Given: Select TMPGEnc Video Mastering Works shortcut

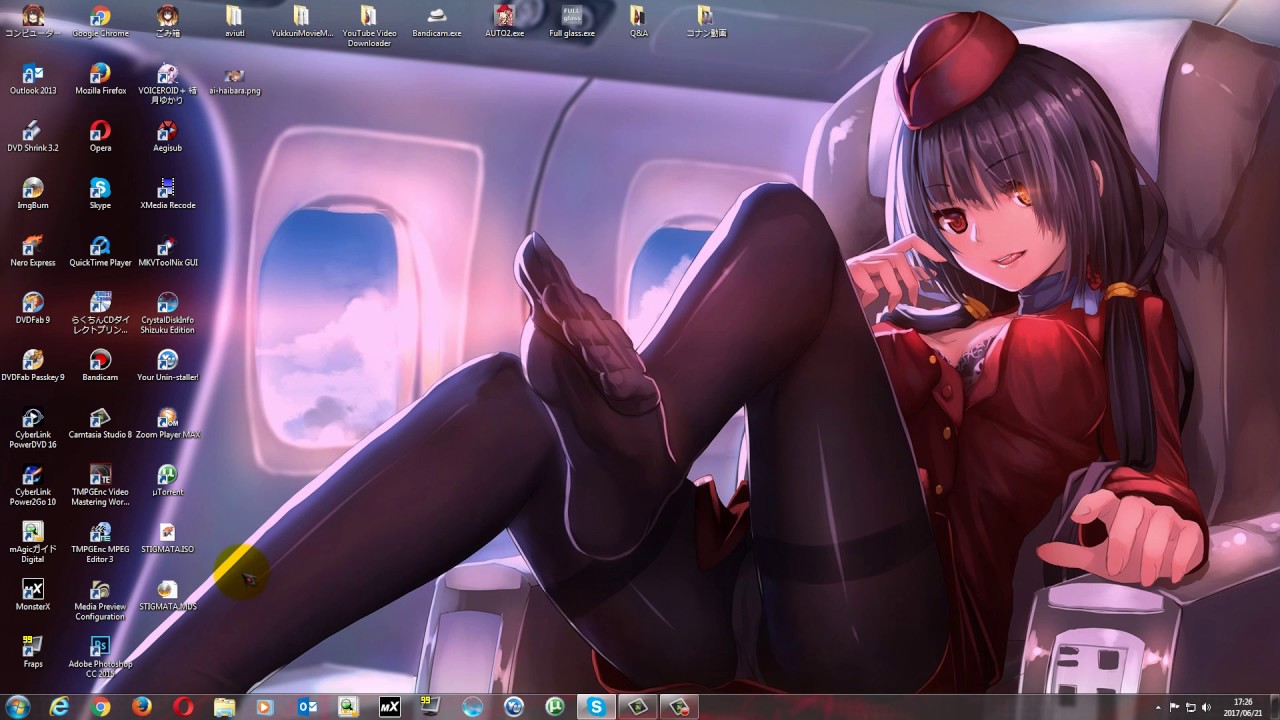Looking at the screenshot, I should pyautogui.click(x=100, y=485).
